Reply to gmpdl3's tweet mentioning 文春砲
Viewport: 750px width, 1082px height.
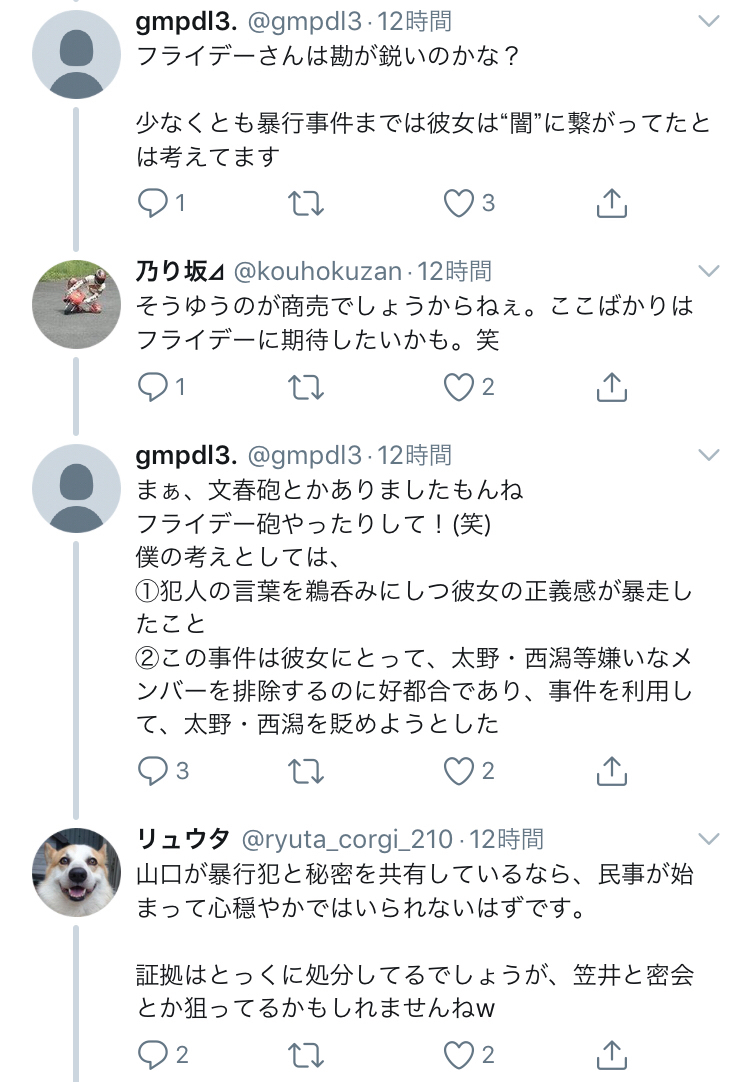click(x=153, y=771)
